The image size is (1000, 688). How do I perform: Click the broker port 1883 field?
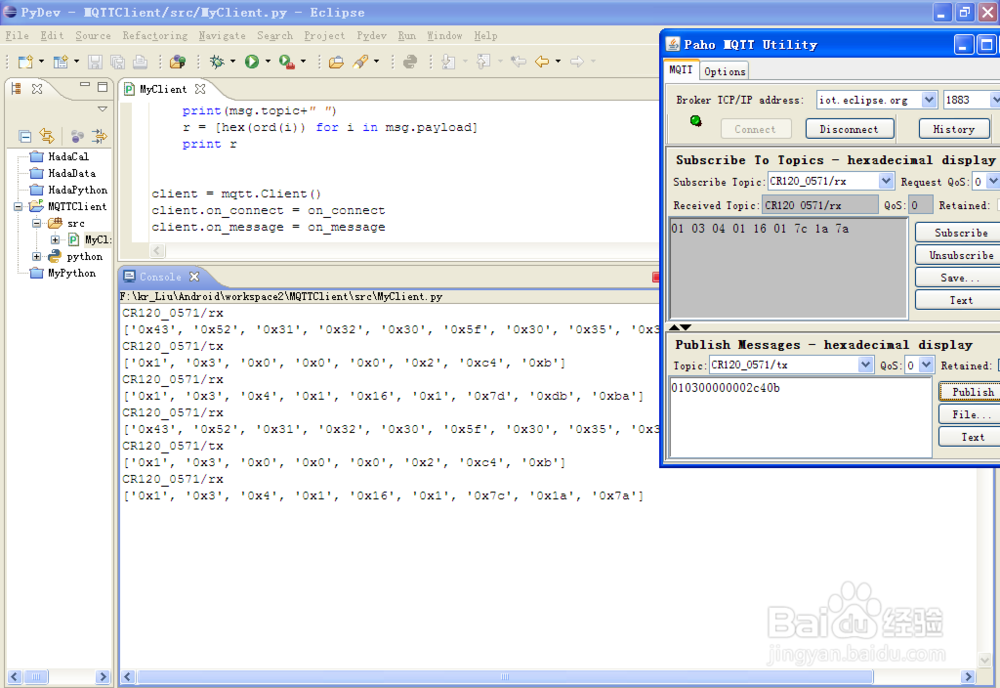coord(967,99)
